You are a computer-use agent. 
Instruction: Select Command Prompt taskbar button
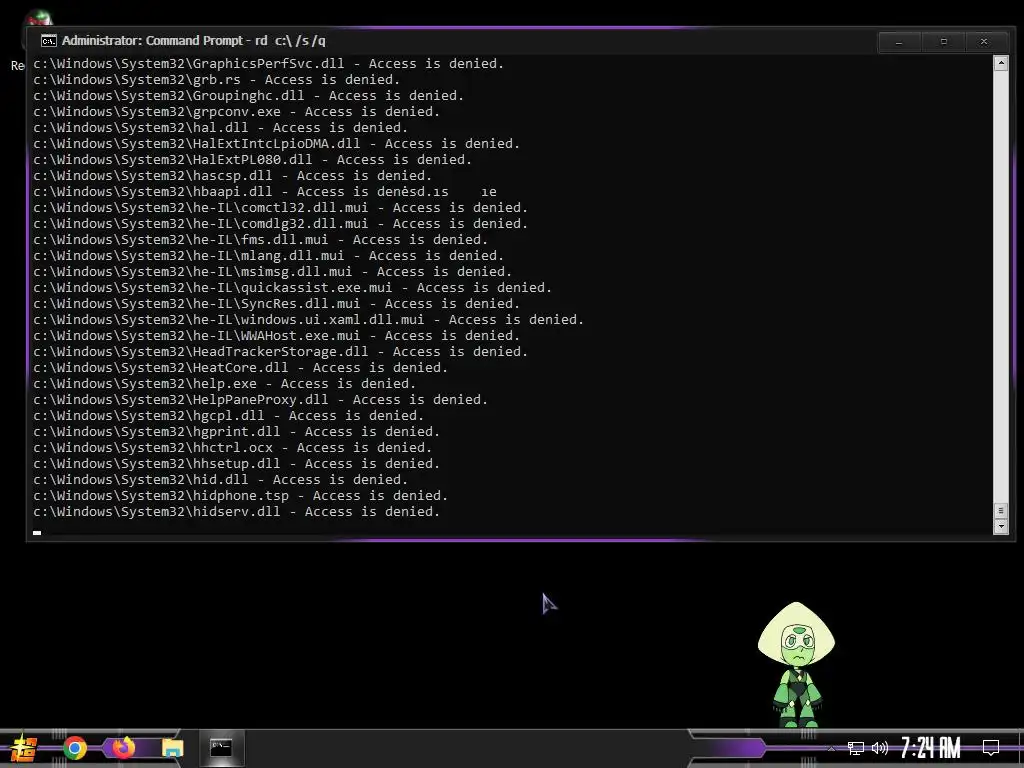click(221, 748)
